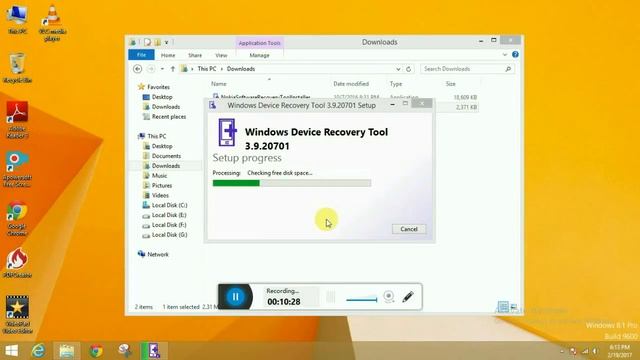Switch to details view in Explorer status bar
Screen dimensions: 640x360
pos(503,307)
